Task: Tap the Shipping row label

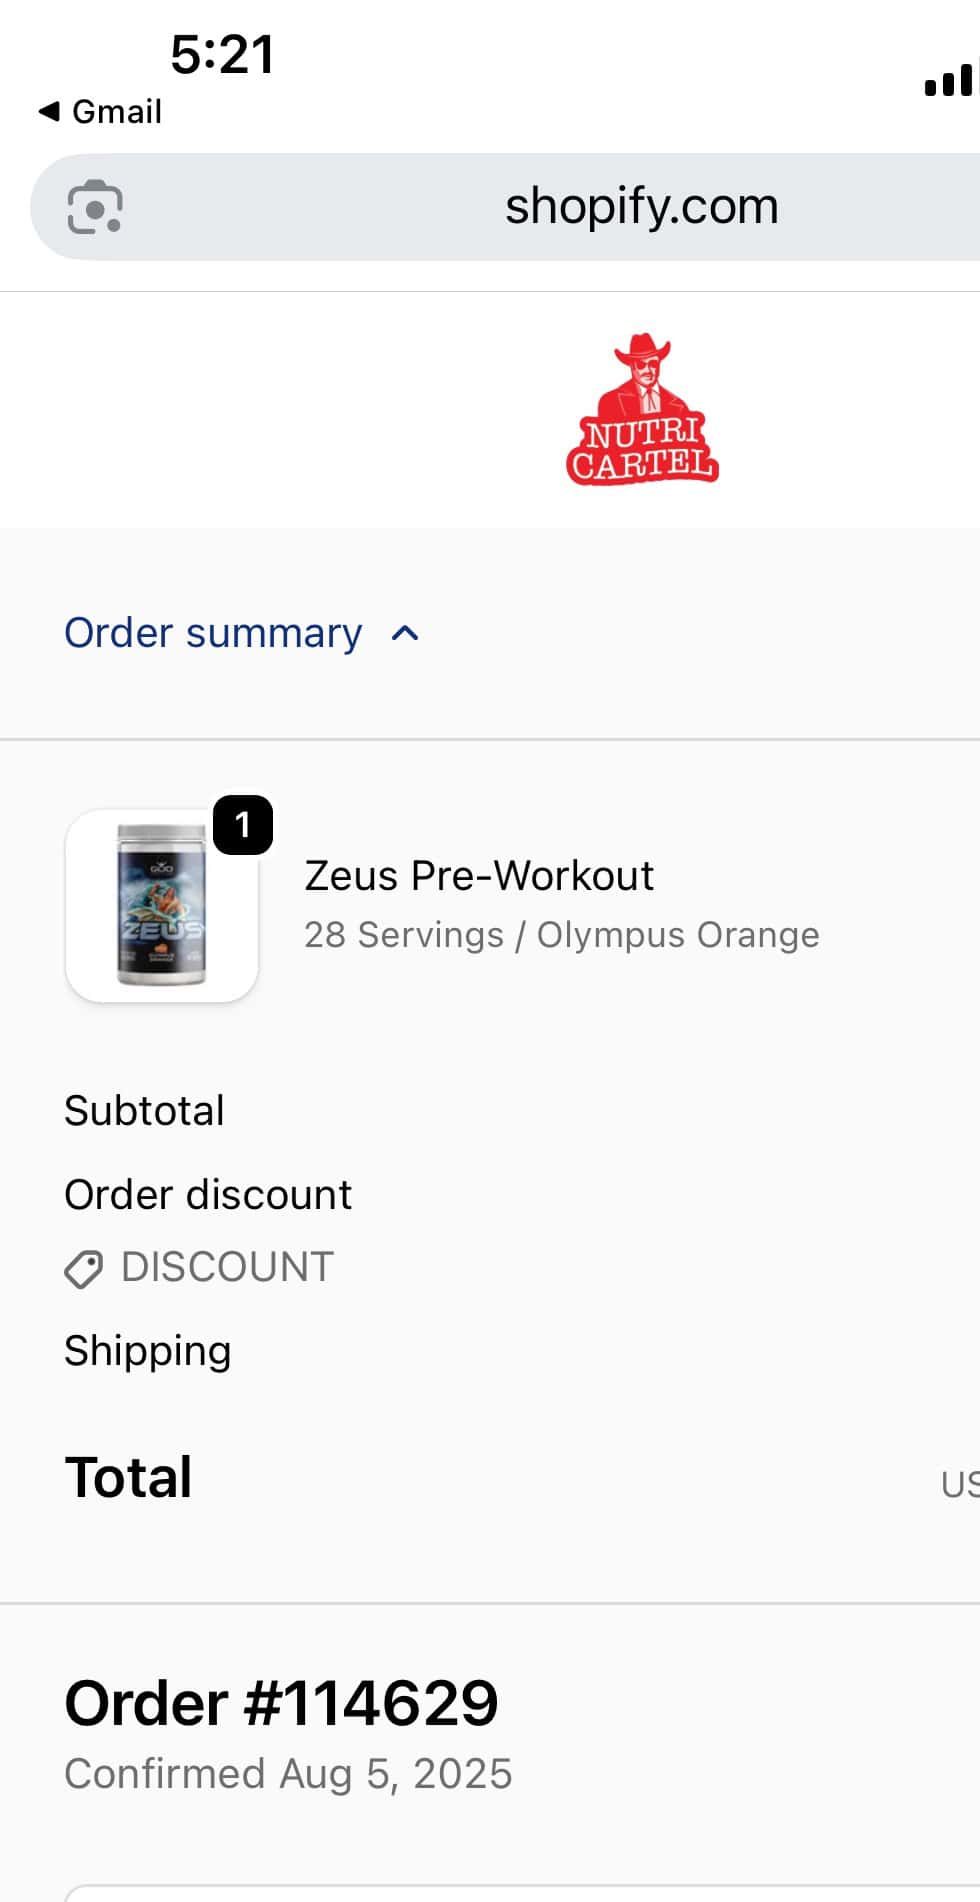Action: click(148, 1351)
